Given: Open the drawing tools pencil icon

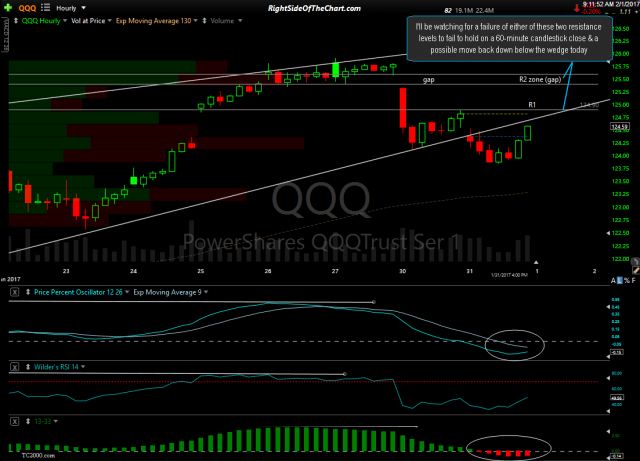Looking at the screenshot, I should 636,270.
